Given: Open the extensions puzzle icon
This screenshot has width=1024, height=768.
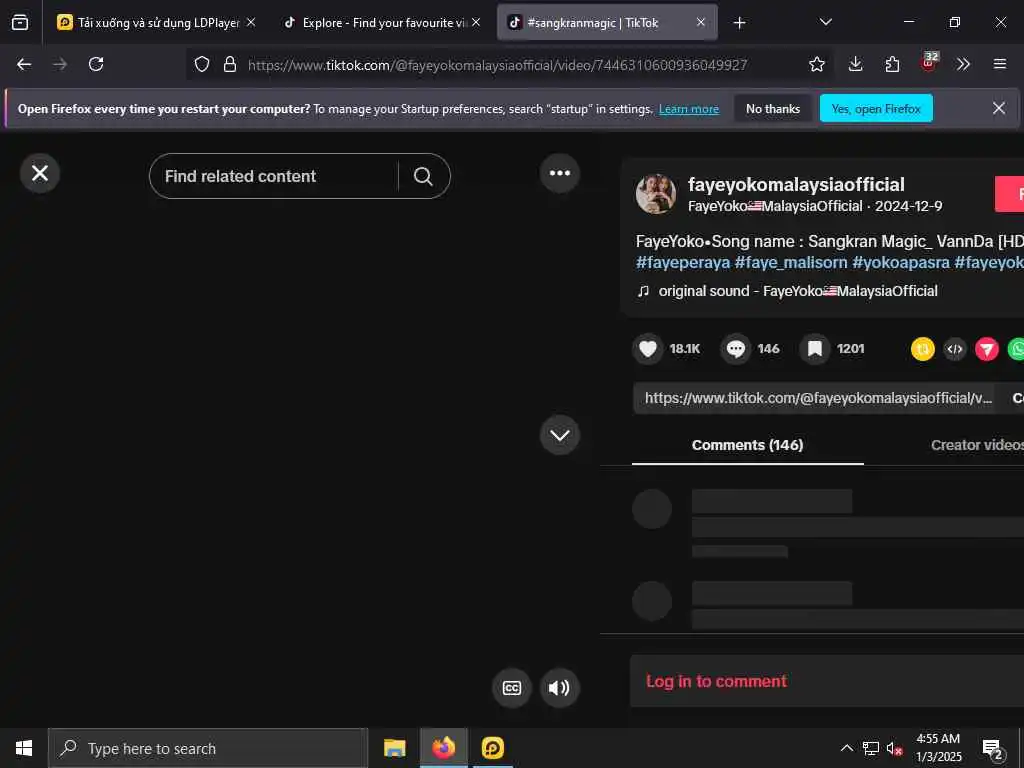Looking at the screenshot, I should 892,64.
